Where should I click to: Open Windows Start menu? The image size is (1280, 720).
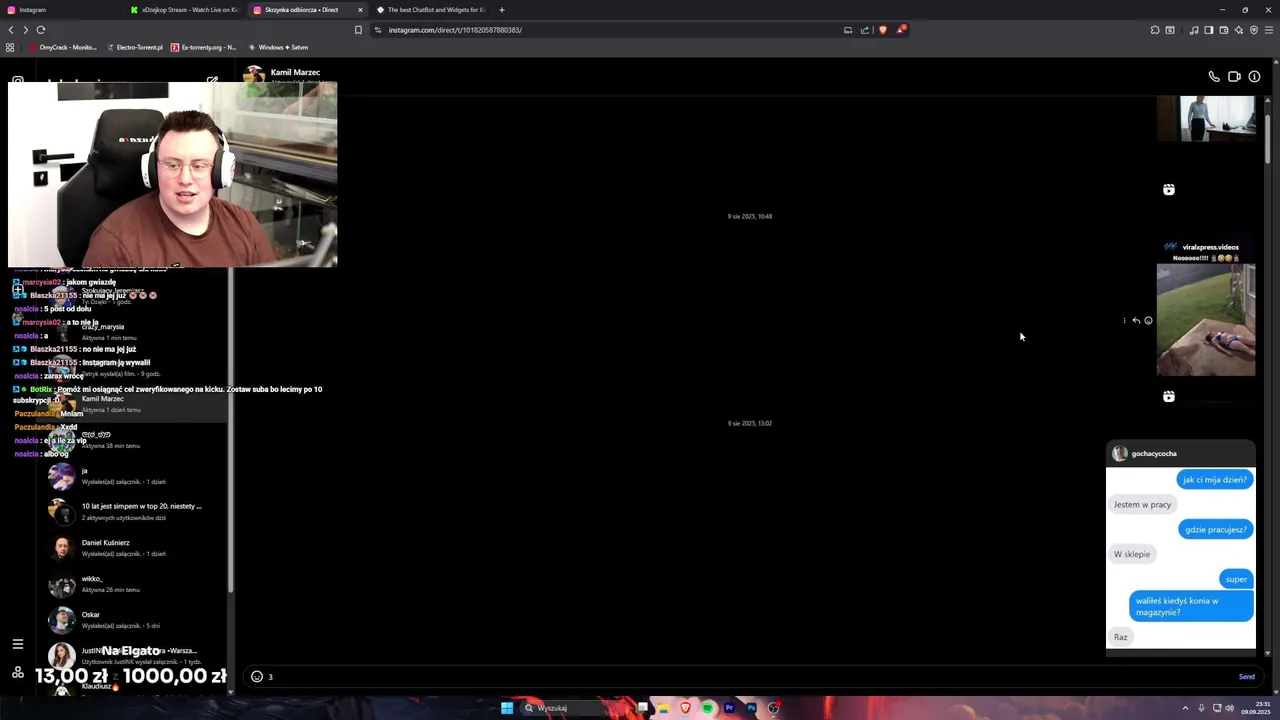[507, 708]
